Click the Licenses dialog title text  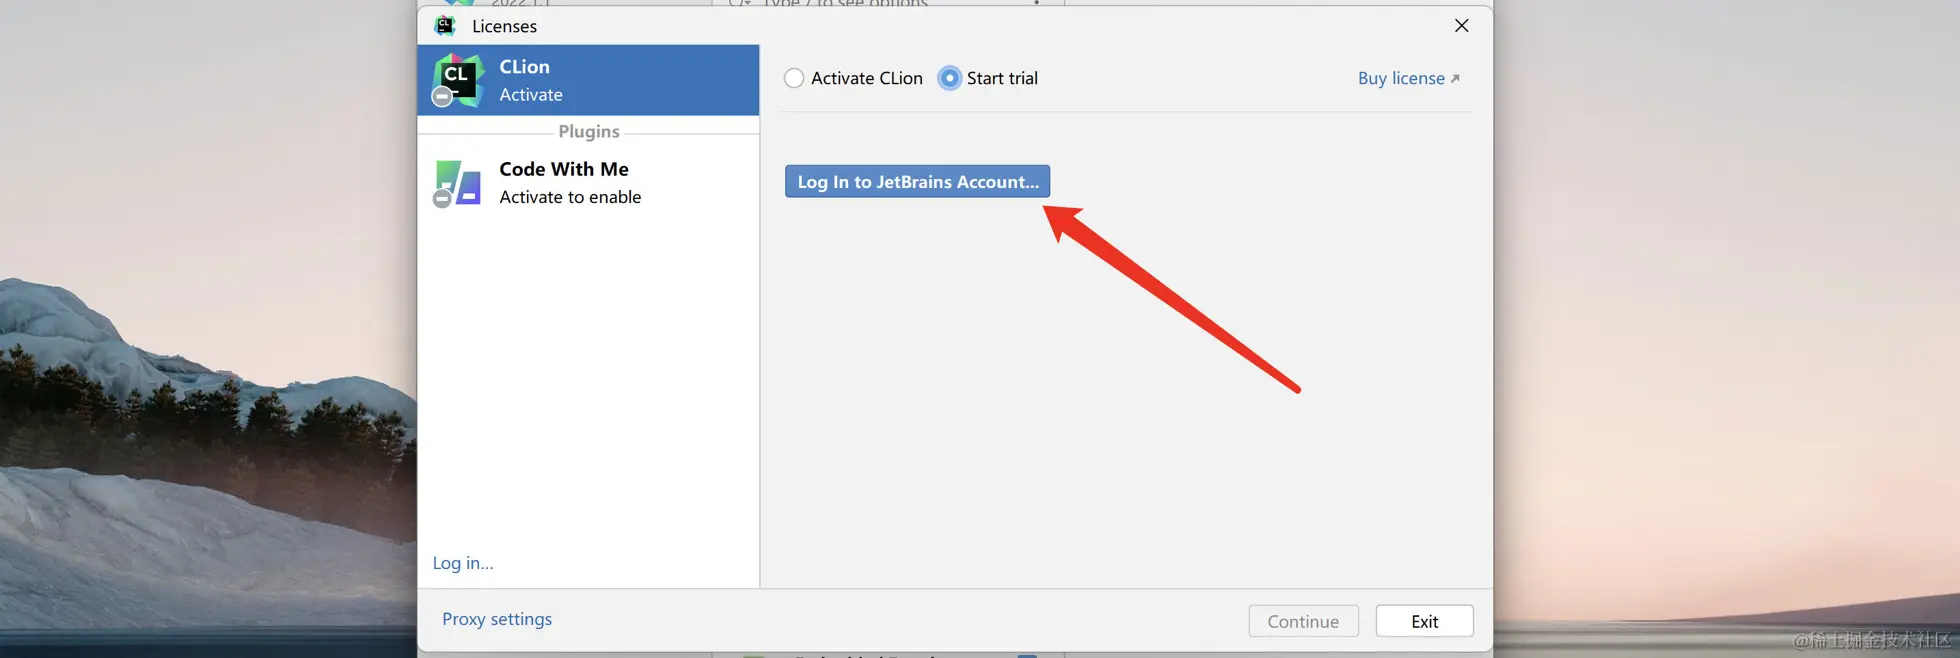pos(504,26)
